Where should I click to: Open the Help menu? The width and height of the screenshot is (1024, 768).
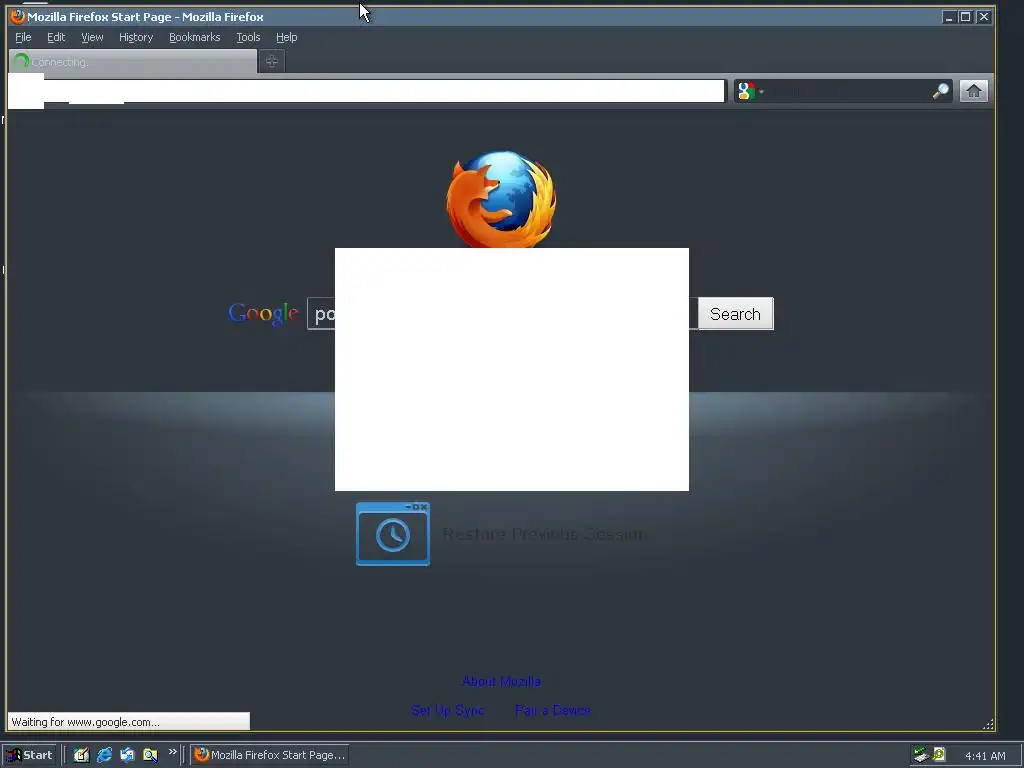coord(286,37)
